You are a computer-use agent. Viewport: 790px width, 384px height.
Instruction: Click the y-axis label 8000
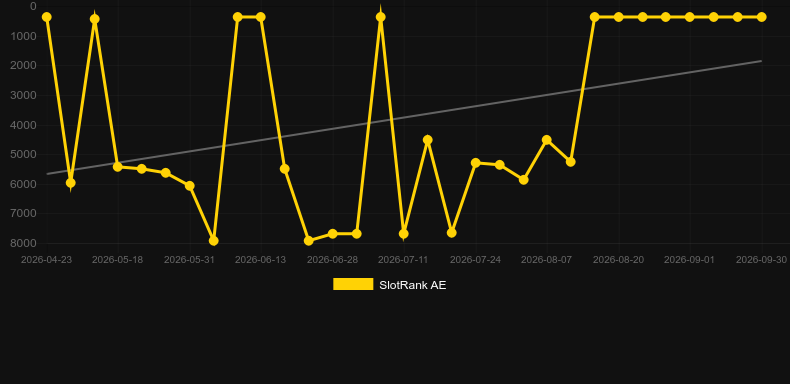click(x=24, y=243)
